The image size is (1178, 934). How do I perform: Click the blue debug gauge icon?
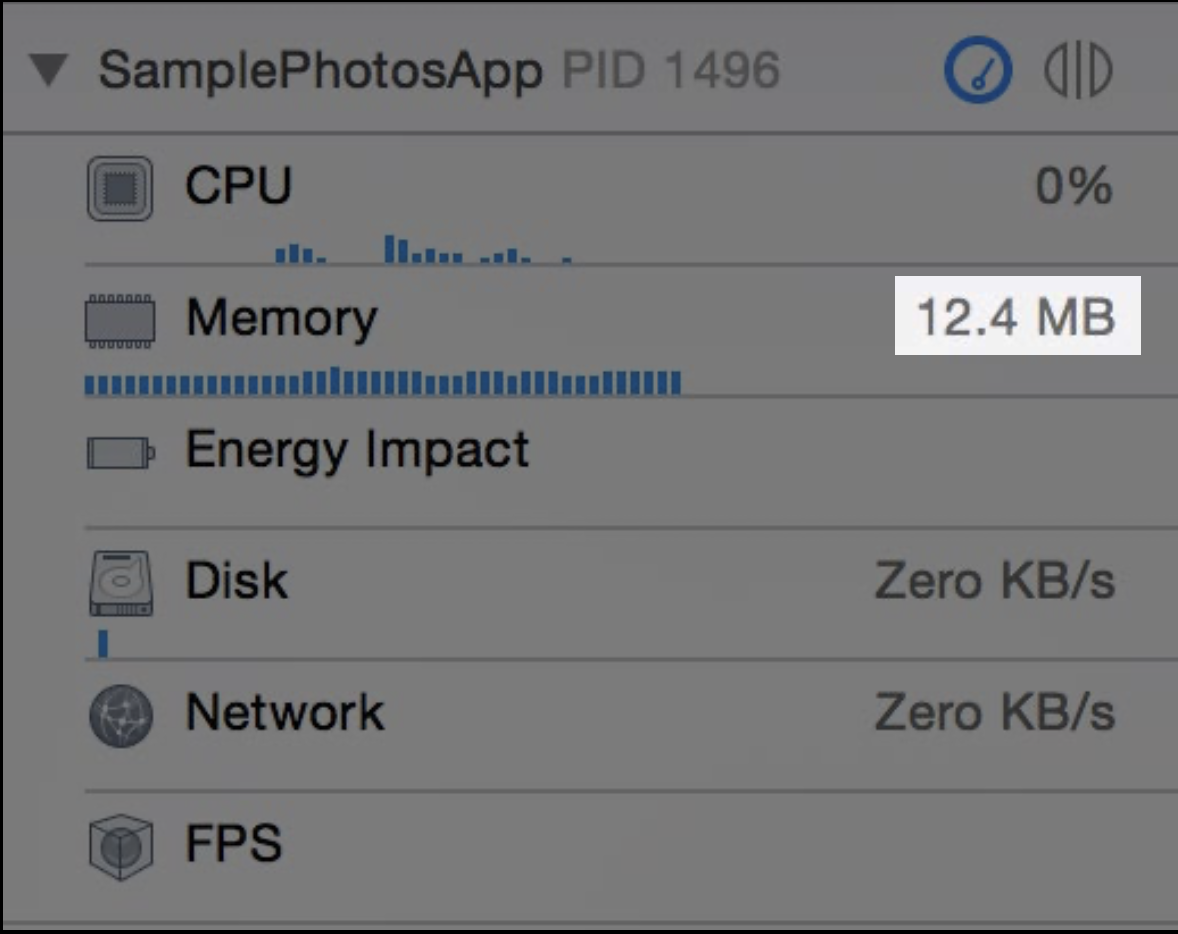977,69
